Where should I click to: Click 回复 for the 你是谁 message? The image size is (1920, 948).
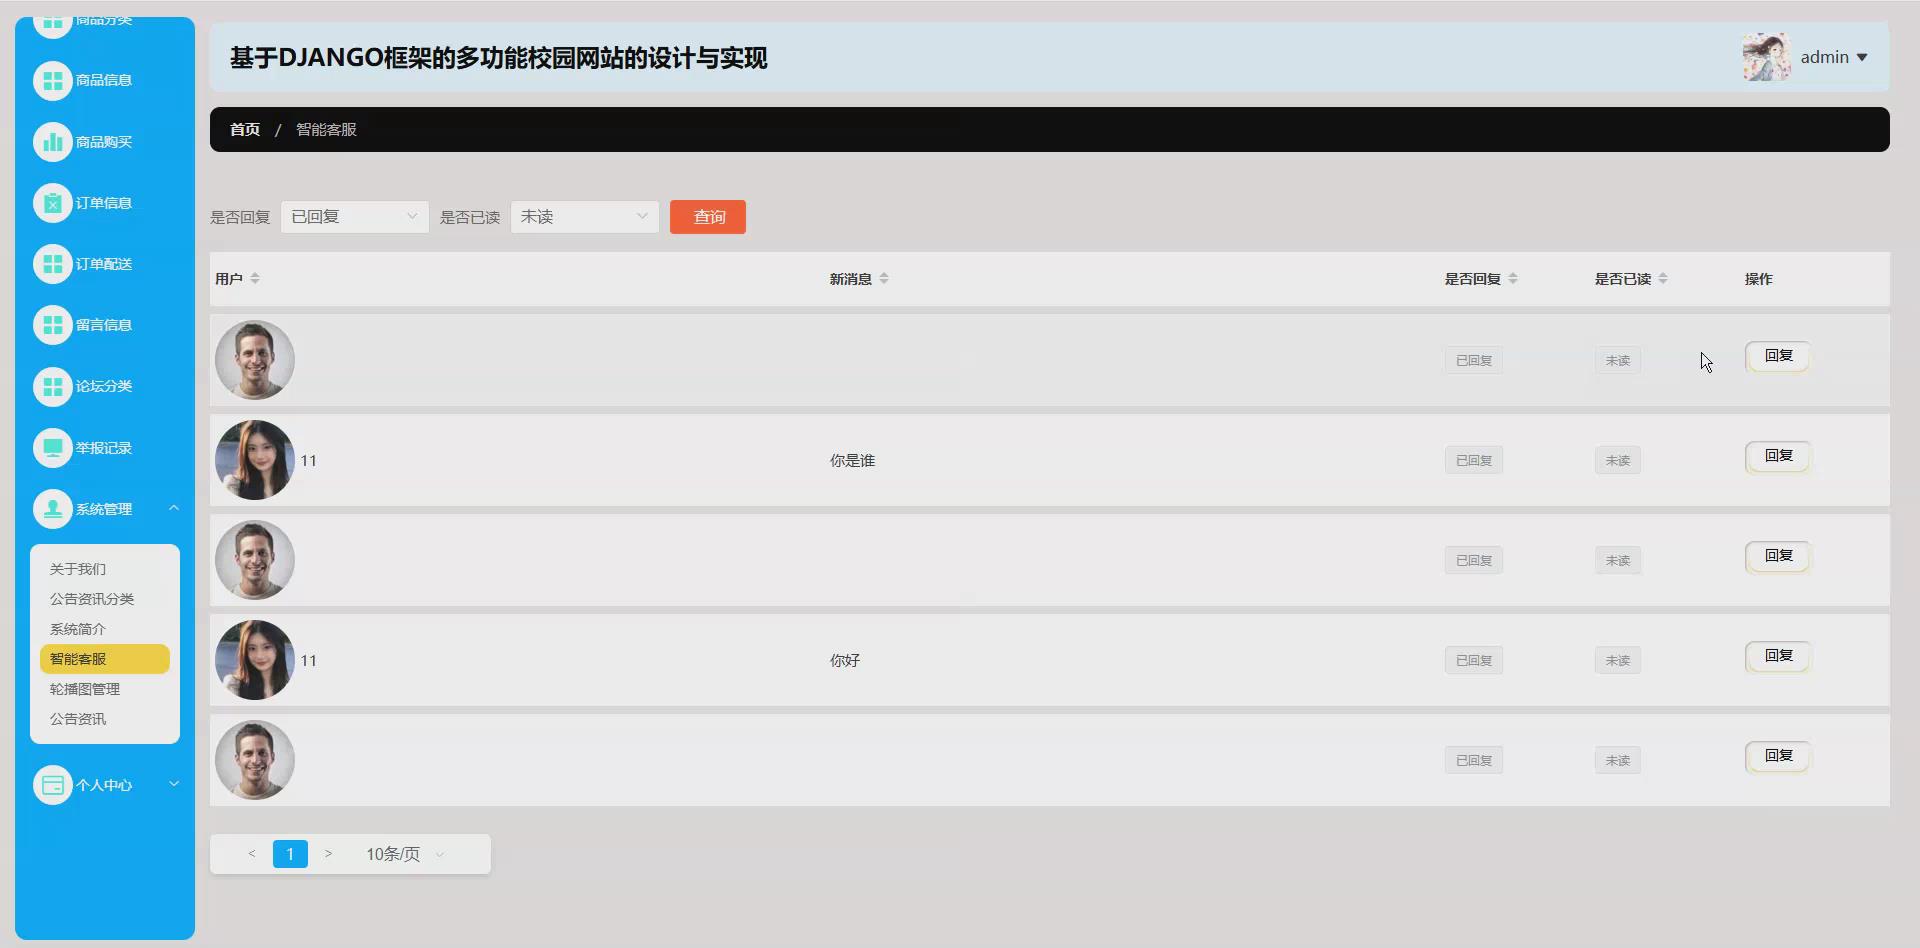(1778, 456)
